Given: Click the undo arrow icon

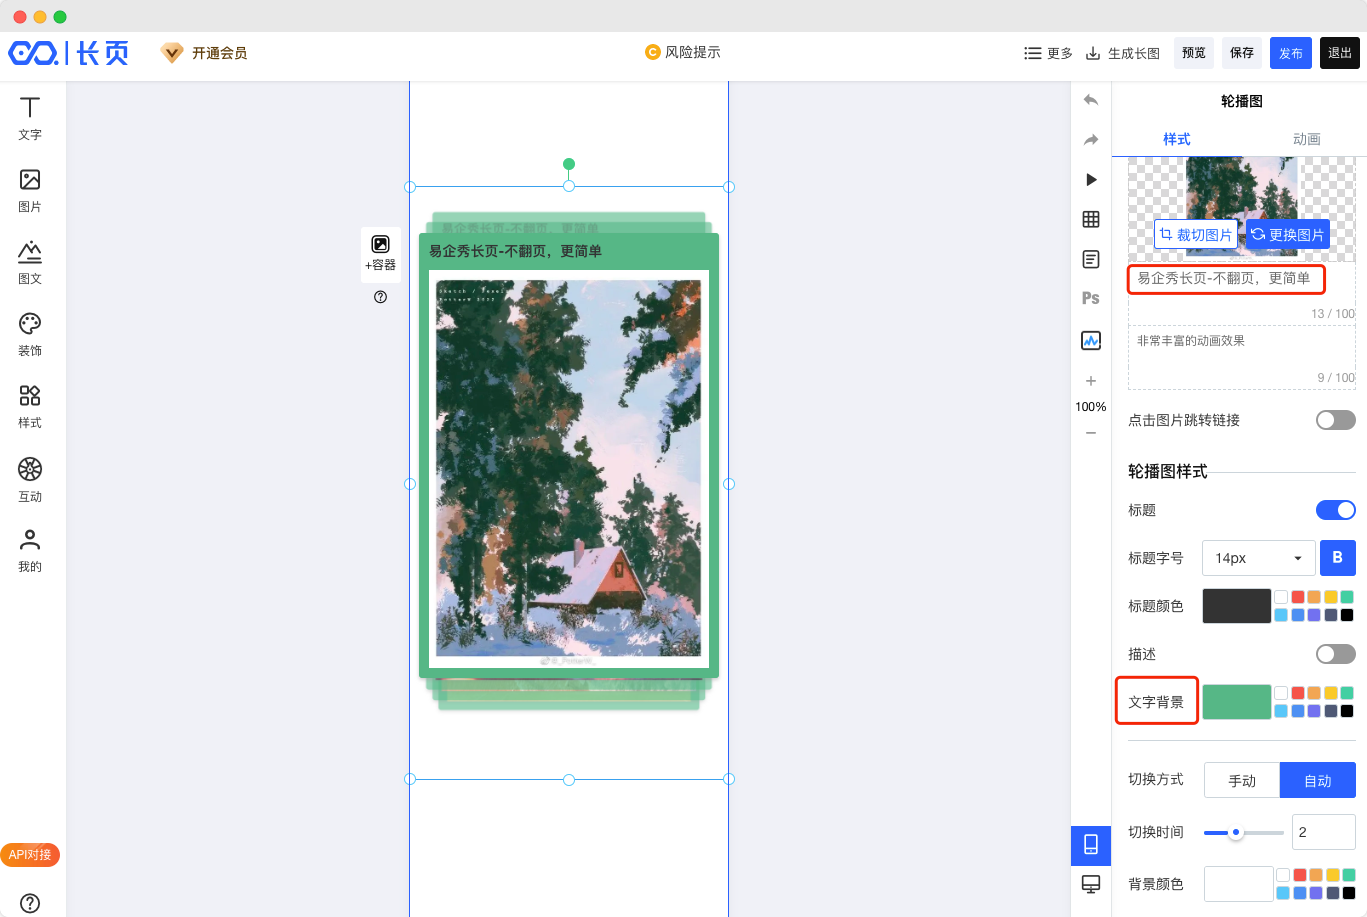Looking at the screenshot, I should (1091, 100).
